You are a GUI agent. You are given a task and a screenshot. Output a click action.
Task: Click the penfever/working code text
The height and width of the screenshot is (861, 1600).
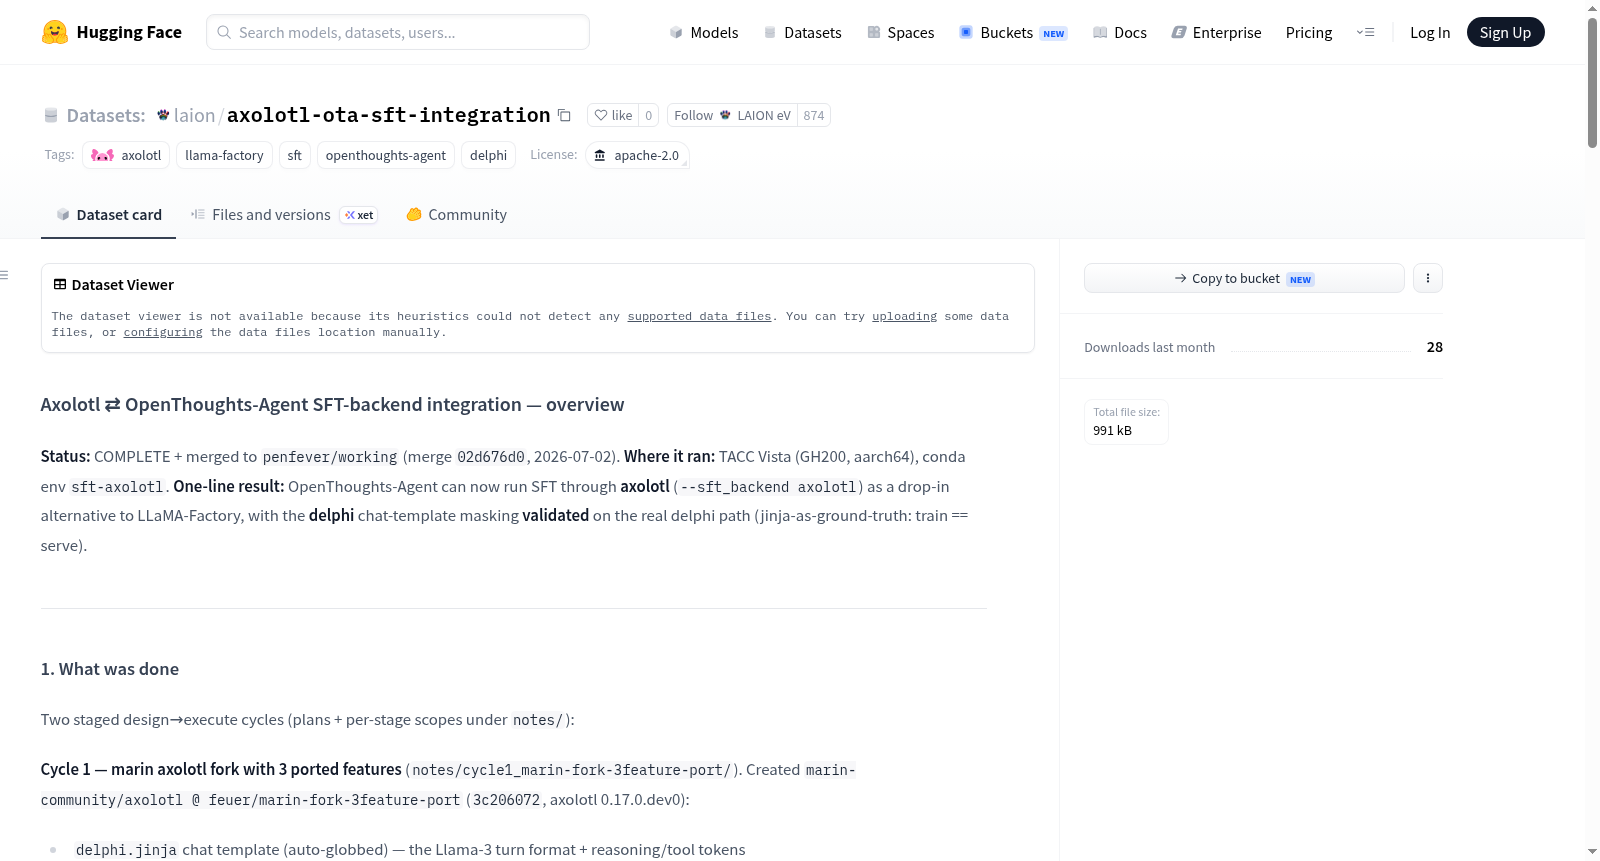(x=330, y=457)
